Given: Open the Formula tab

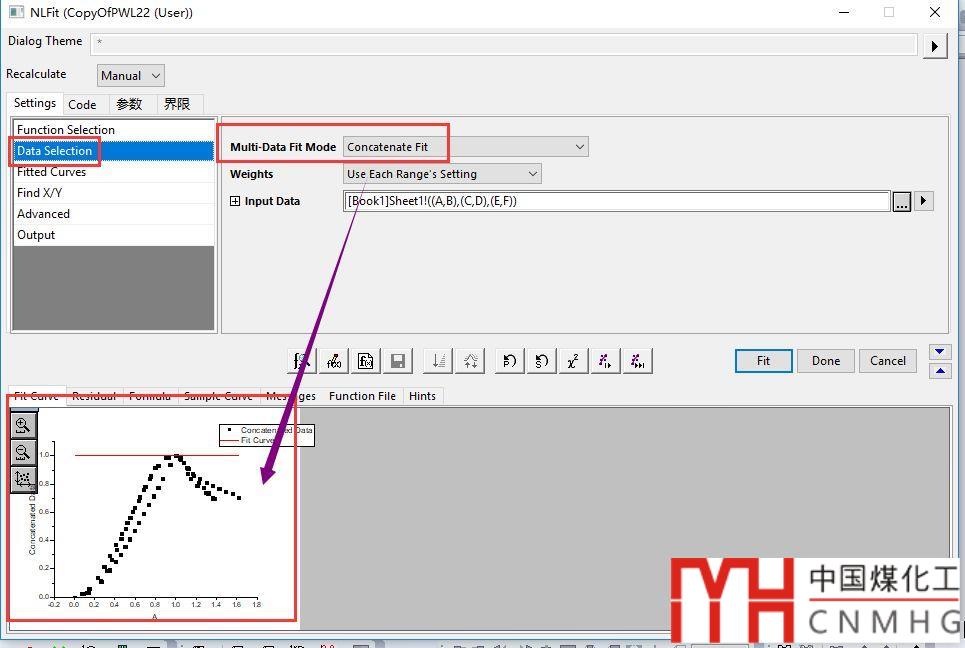Looking at the screenshot, I should (150, 396).
